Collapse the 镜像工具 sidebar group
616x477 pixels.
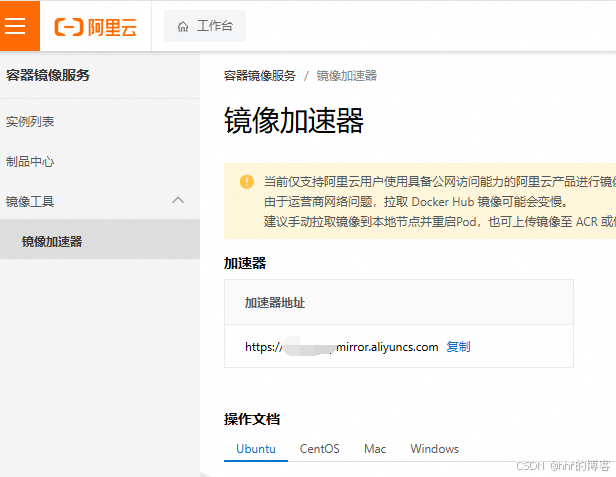[100, 201]
